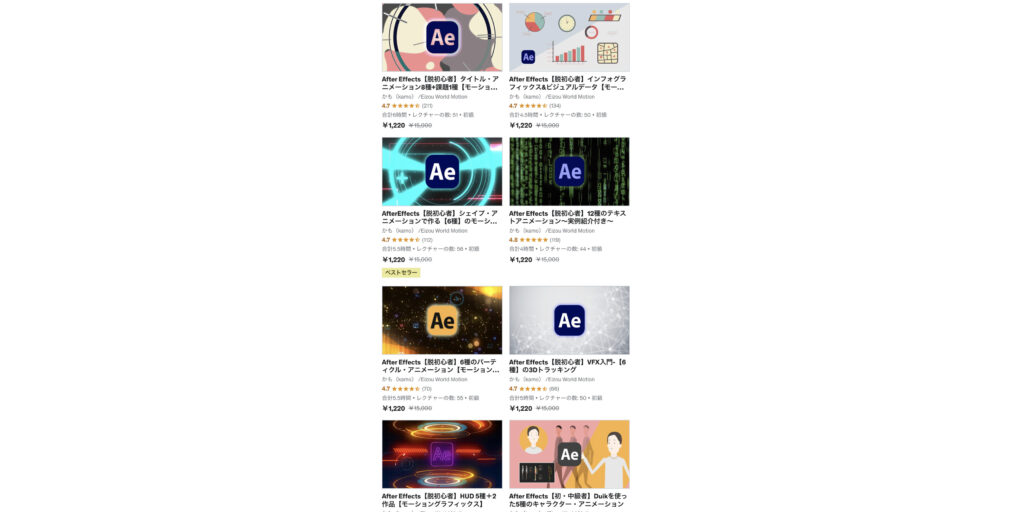Open the HUD course thumbnail with glowing rings
This screenshot has height=512, width=1024.
pyautogui.click(x=442, y=454)
